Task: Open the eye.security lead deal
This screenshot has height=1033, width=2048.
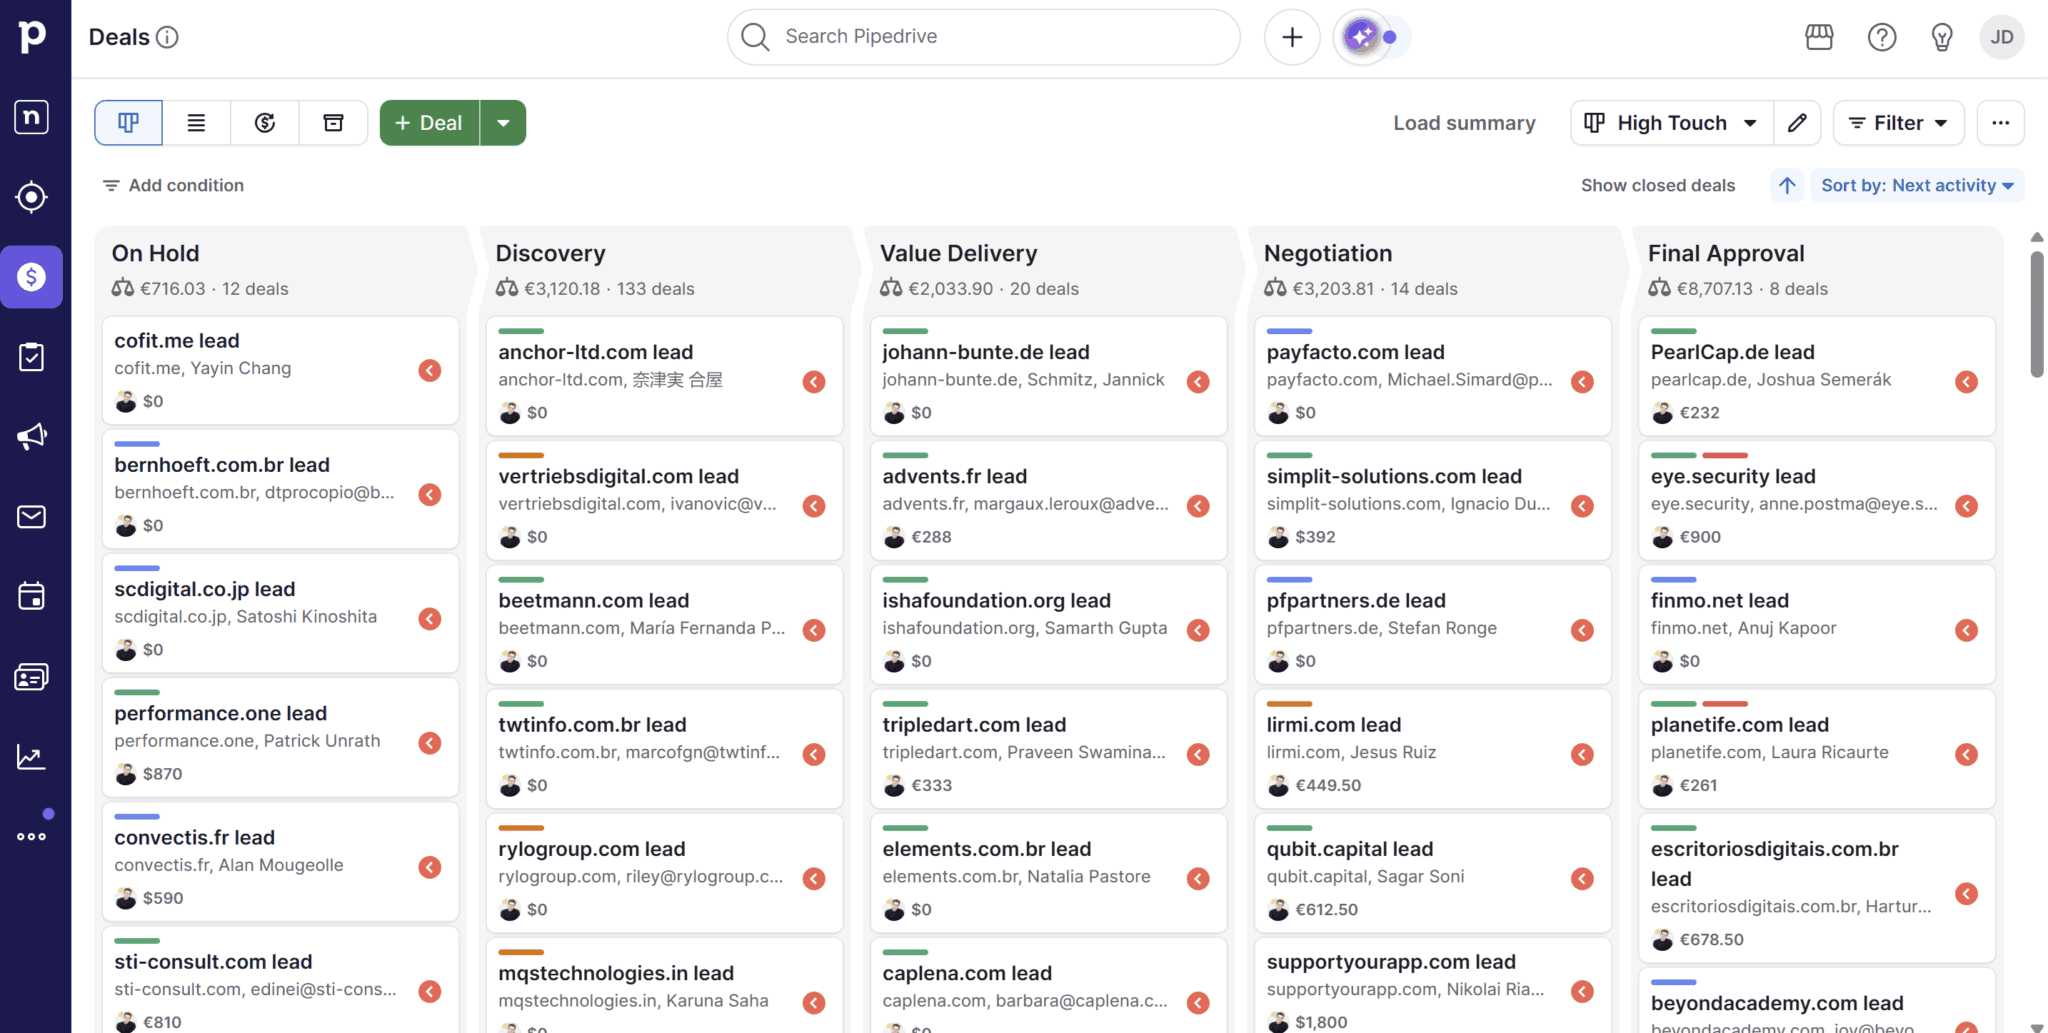Action: tap(1816, 501)
